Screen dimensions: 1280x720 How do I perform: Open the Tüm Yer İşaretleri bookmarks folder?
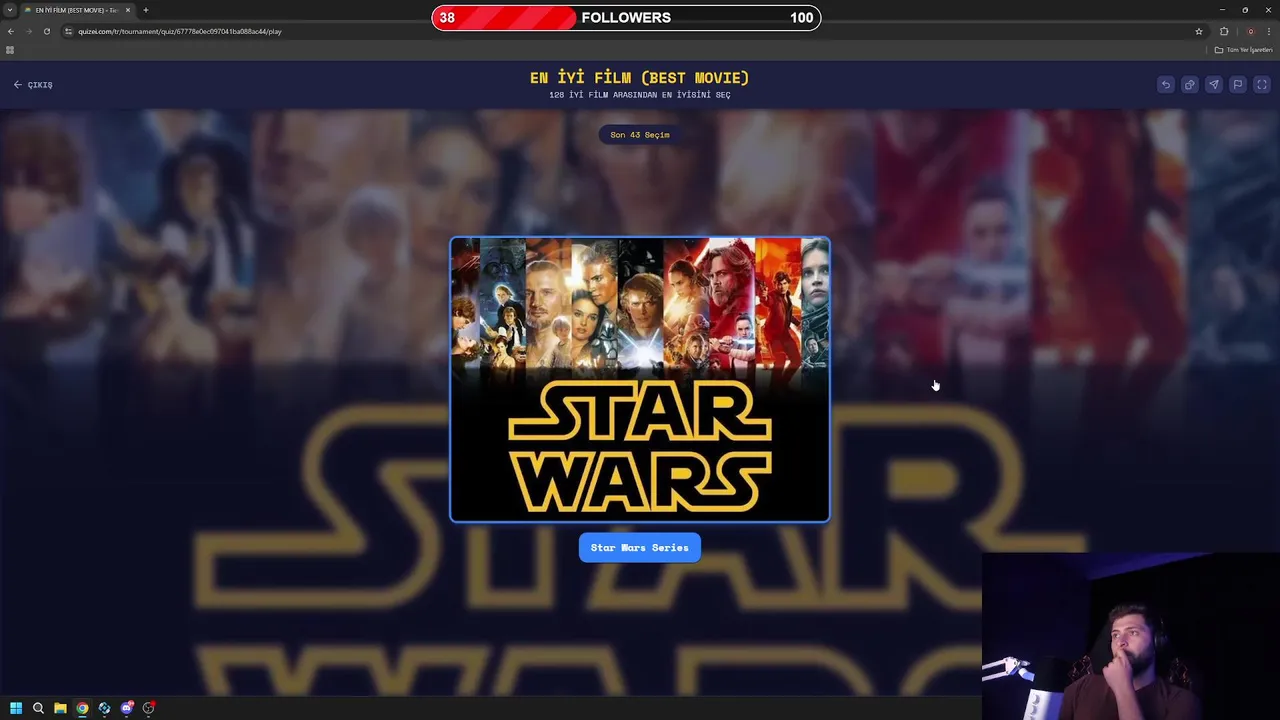1244,50
